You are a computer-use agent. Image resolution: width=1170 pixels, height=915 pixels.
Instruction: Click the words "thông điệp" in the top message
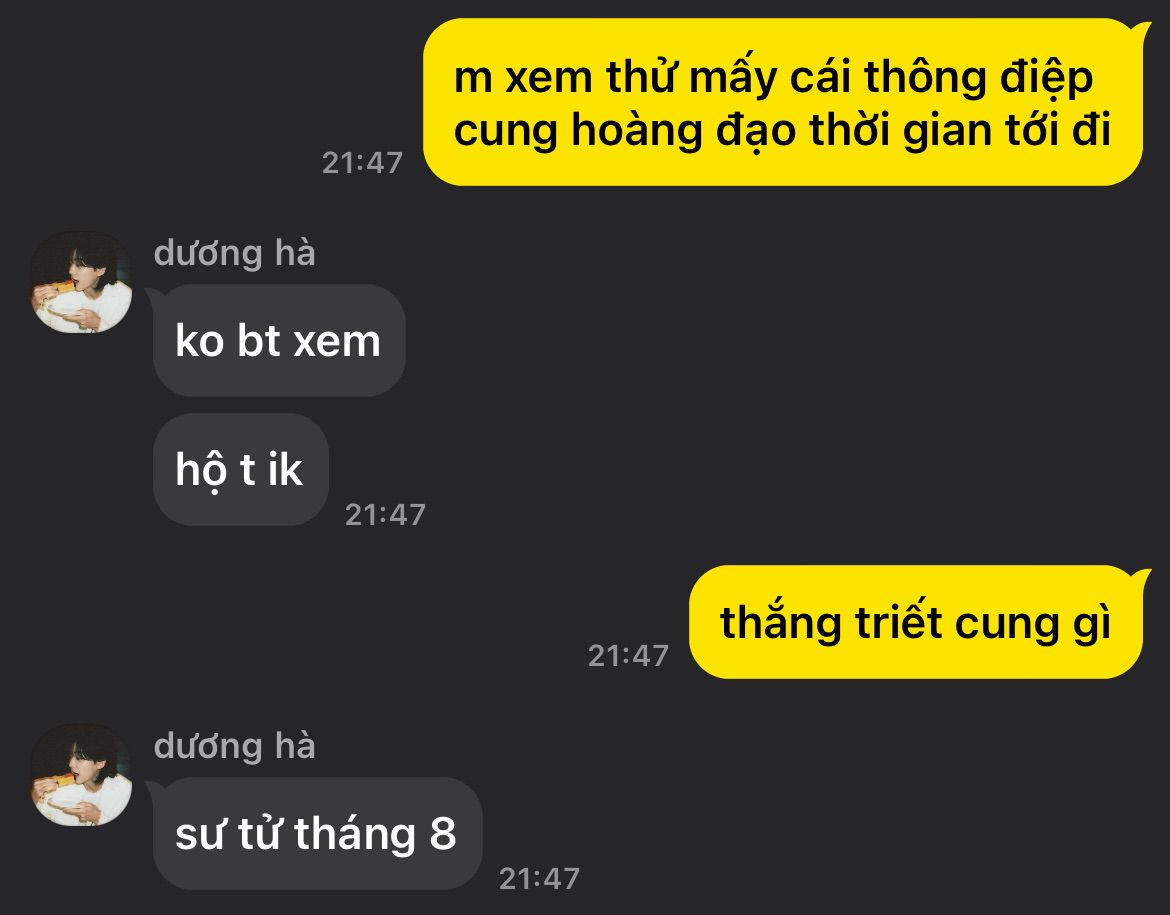tap(978, 78)
